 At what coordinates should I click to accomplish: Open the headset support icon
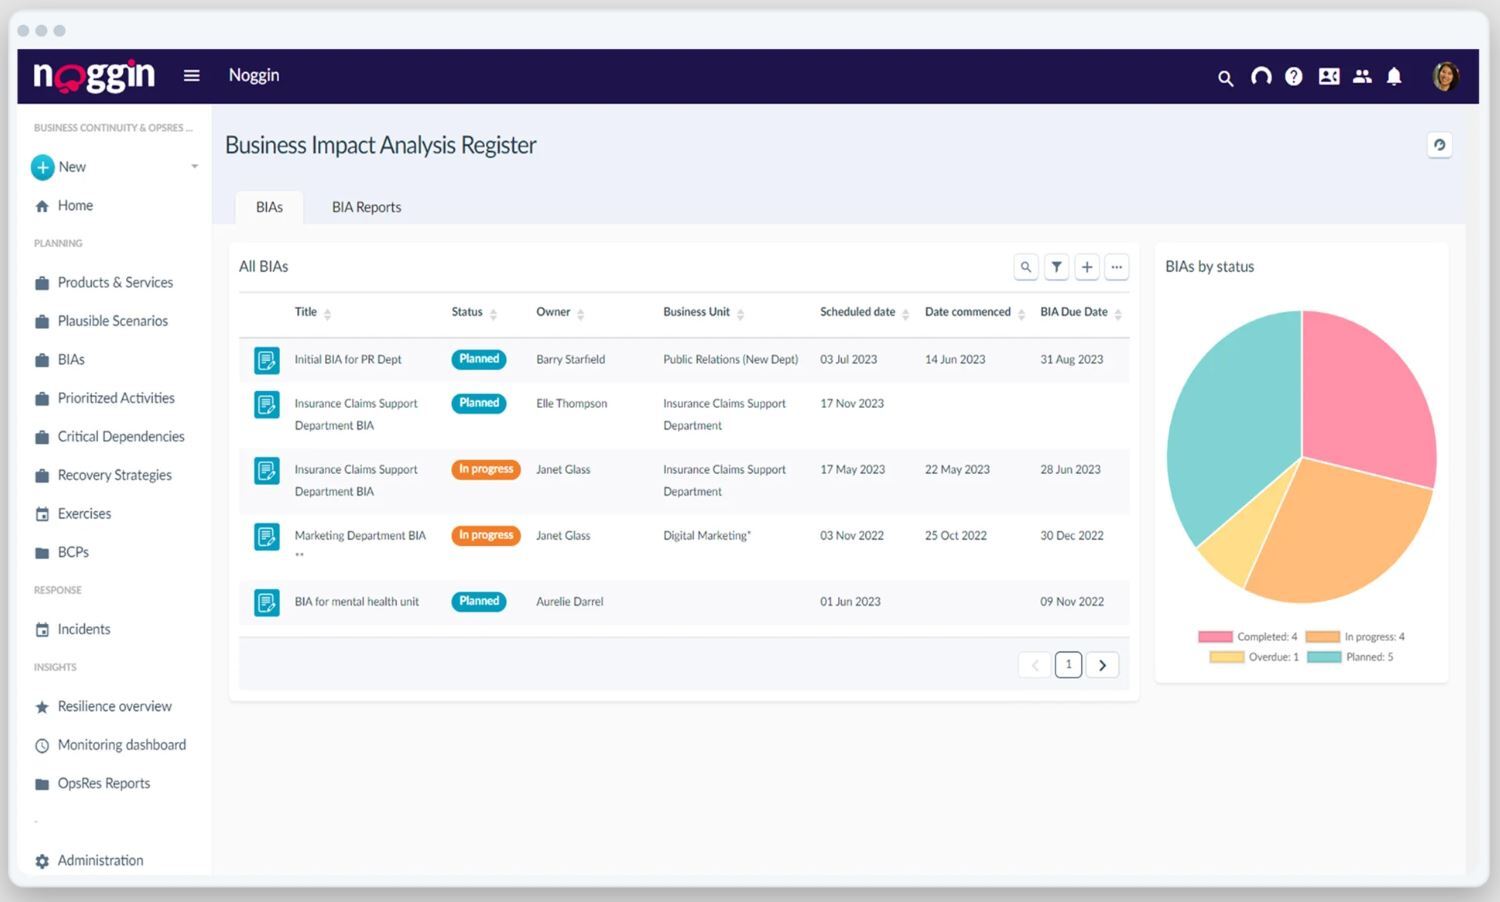click(x=1261, y=76)
